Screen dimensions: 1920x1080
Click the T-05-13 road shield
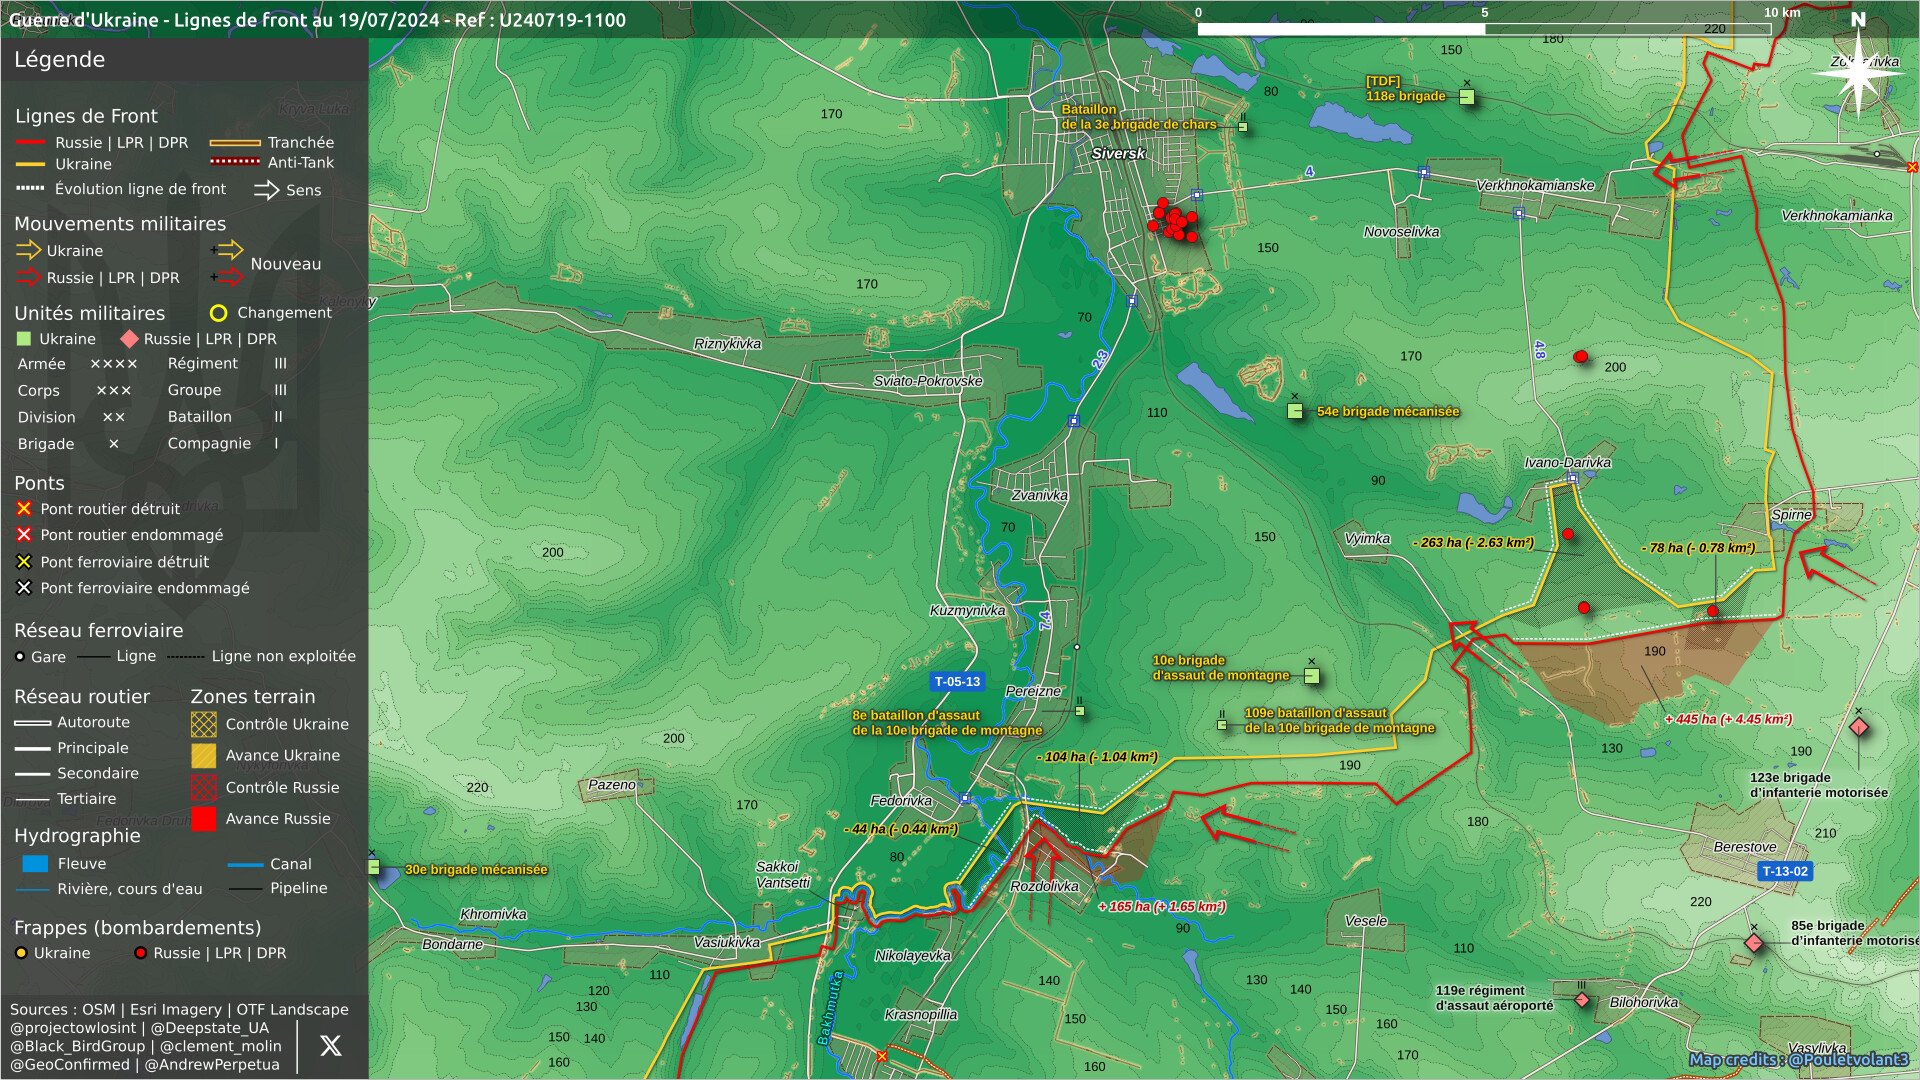click(x=957, y=682)
